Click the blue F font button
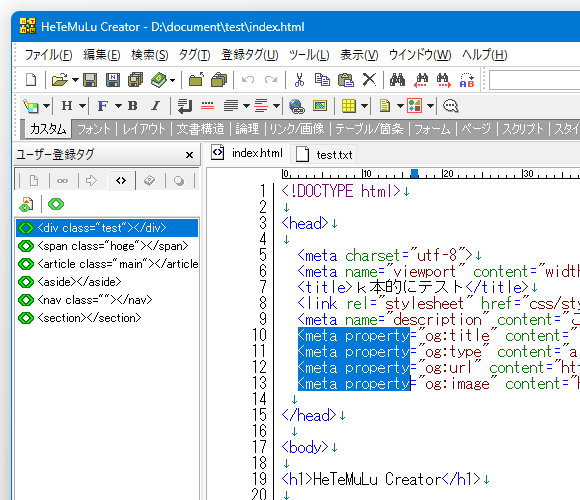This screenshot has height=500, width=580. (x=103, y=106)
